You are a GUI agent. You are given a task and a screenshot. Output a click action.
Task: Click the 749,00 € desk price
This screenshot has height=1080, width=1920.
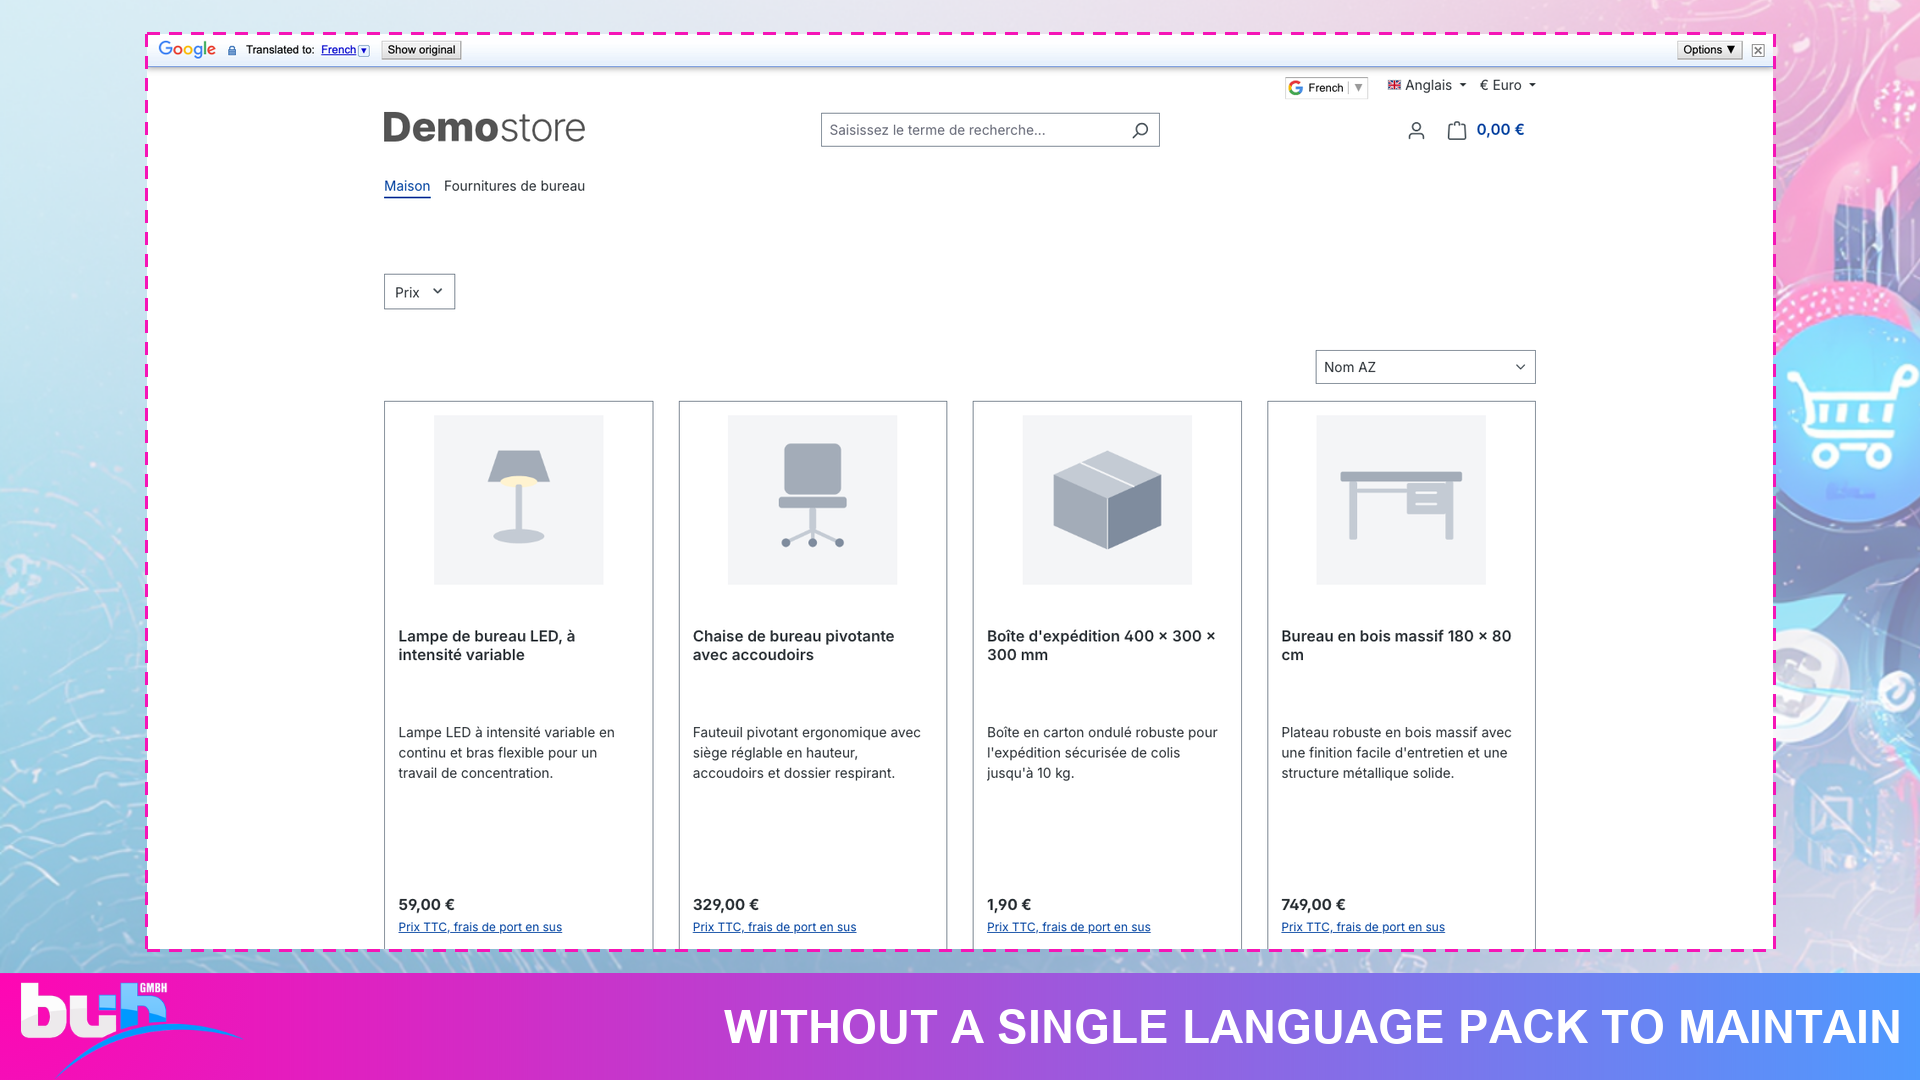(x=1313, y=905)
